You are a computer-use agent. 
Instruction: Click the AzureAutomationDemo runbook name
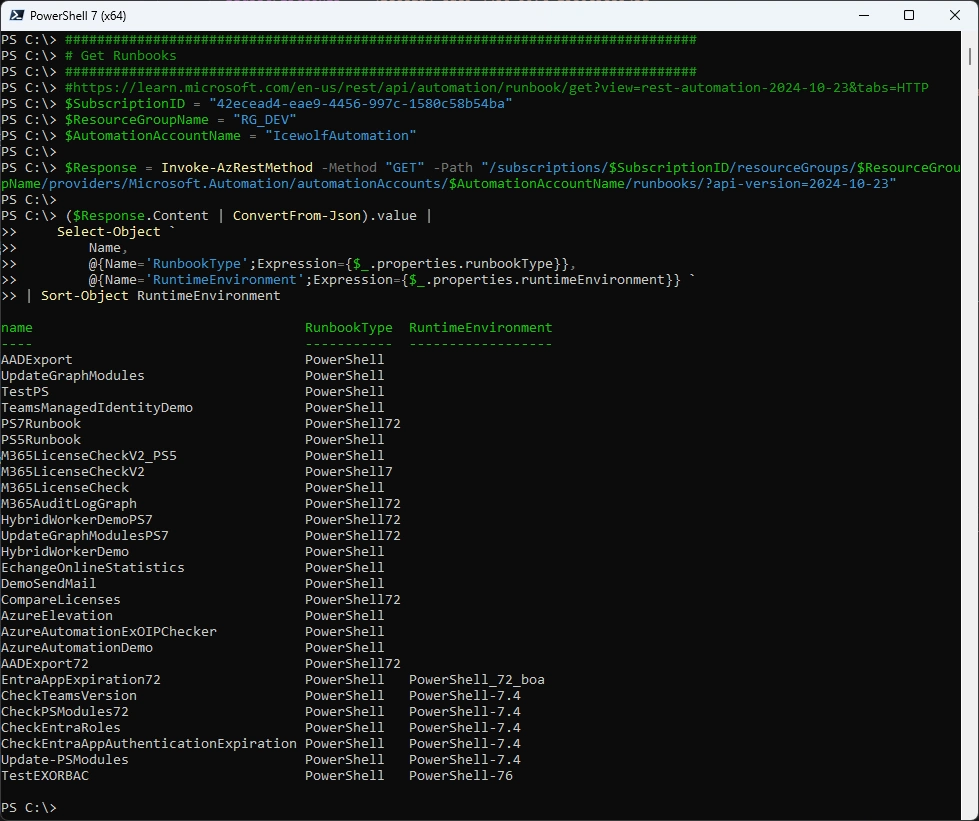tap(77, 648)
